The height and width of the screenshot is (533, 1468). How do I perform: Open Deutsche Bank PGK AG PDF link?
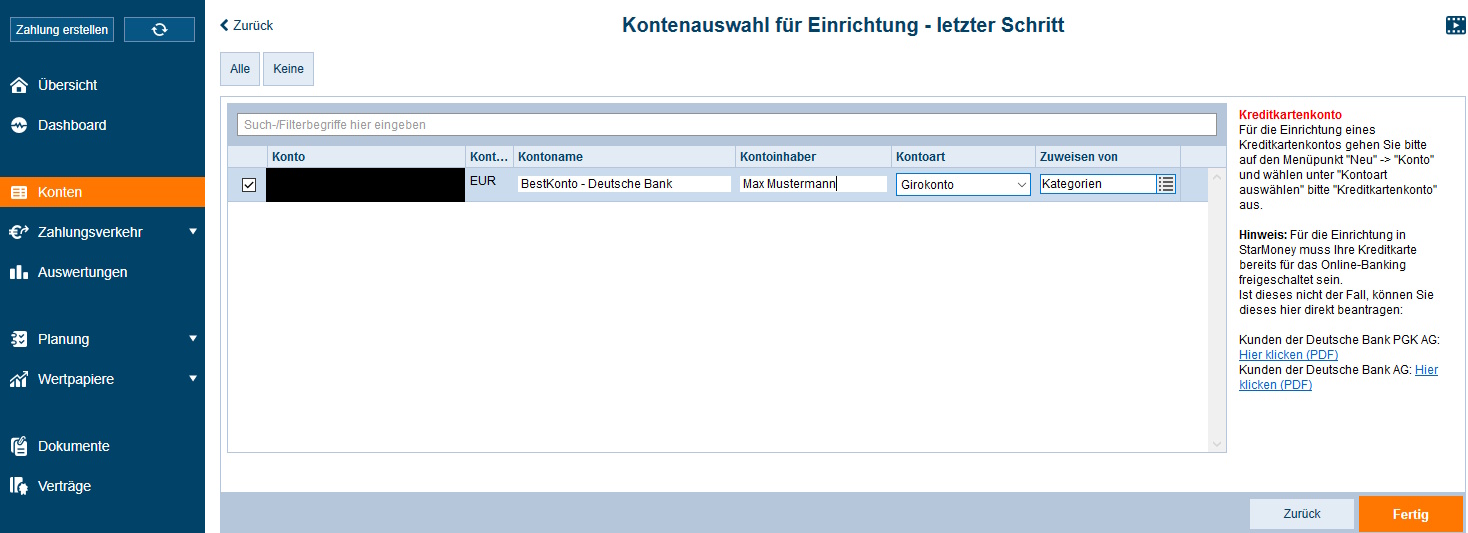tap(1288, 355)
